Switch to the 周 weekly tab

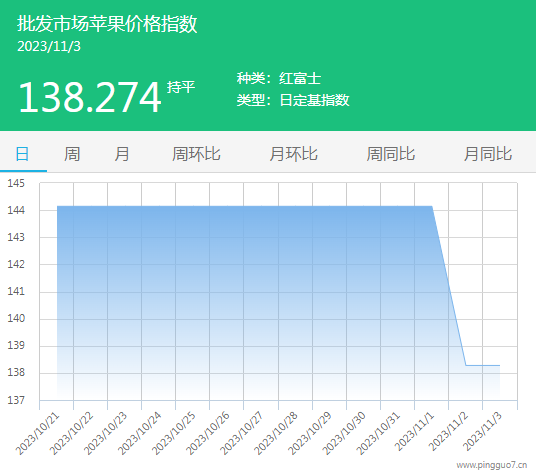72,154
